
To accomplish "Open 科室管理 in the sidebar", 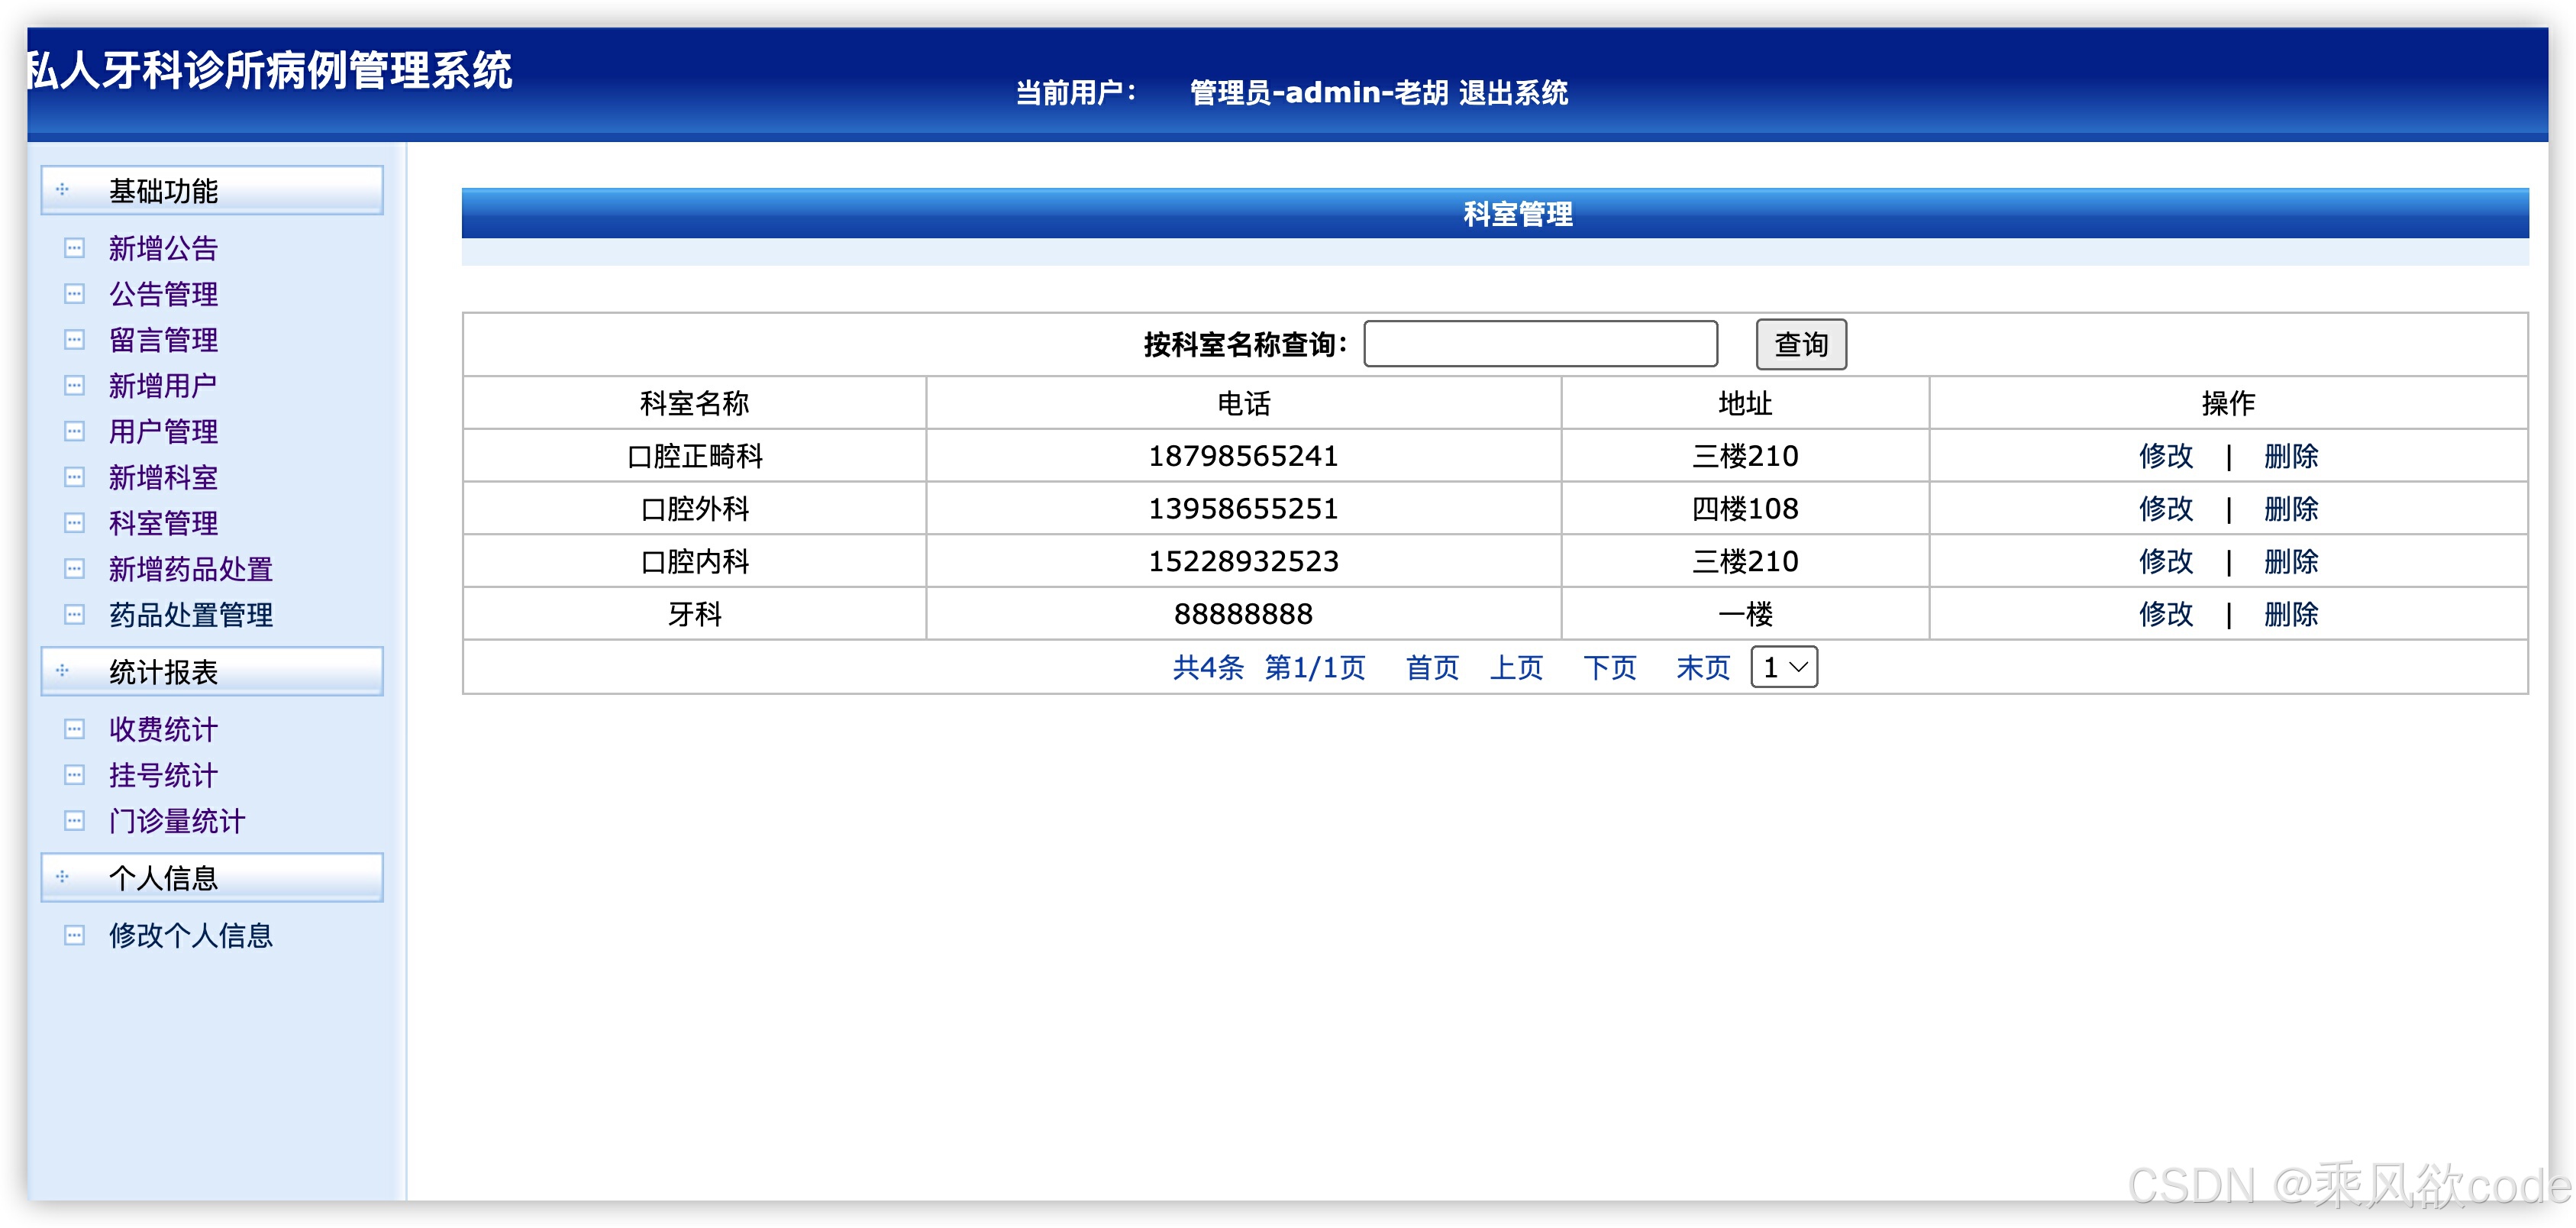I will pos(163,523).
